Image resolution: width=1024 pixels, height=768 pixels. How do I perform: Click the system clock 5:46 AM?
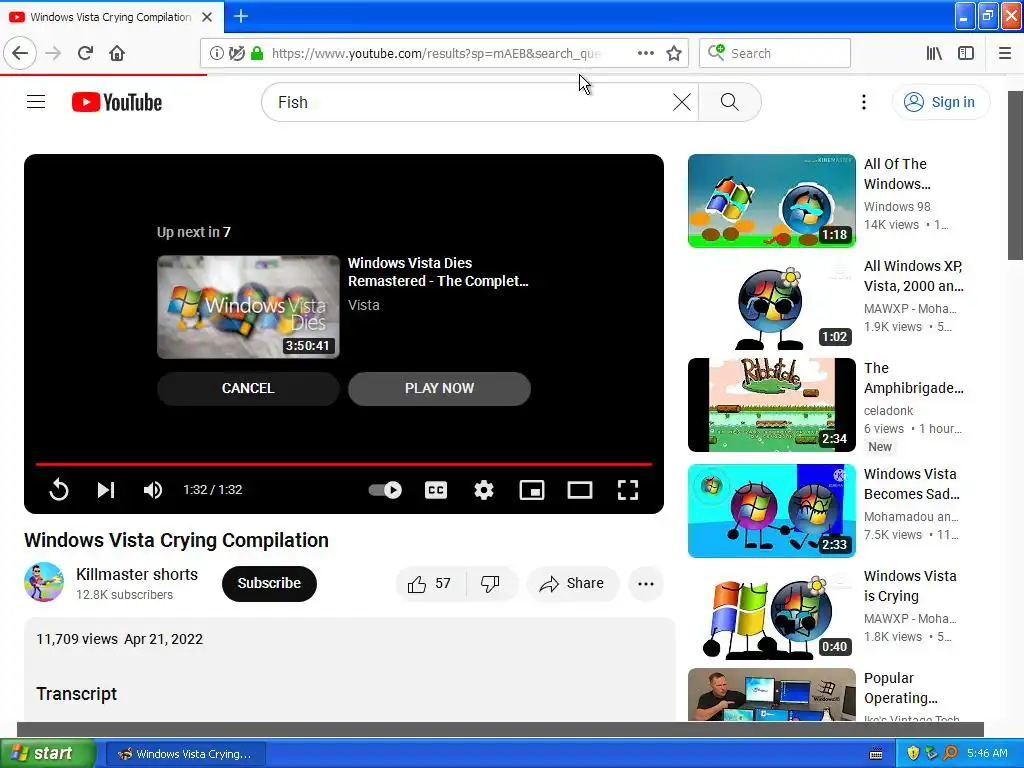click(987, 754)
